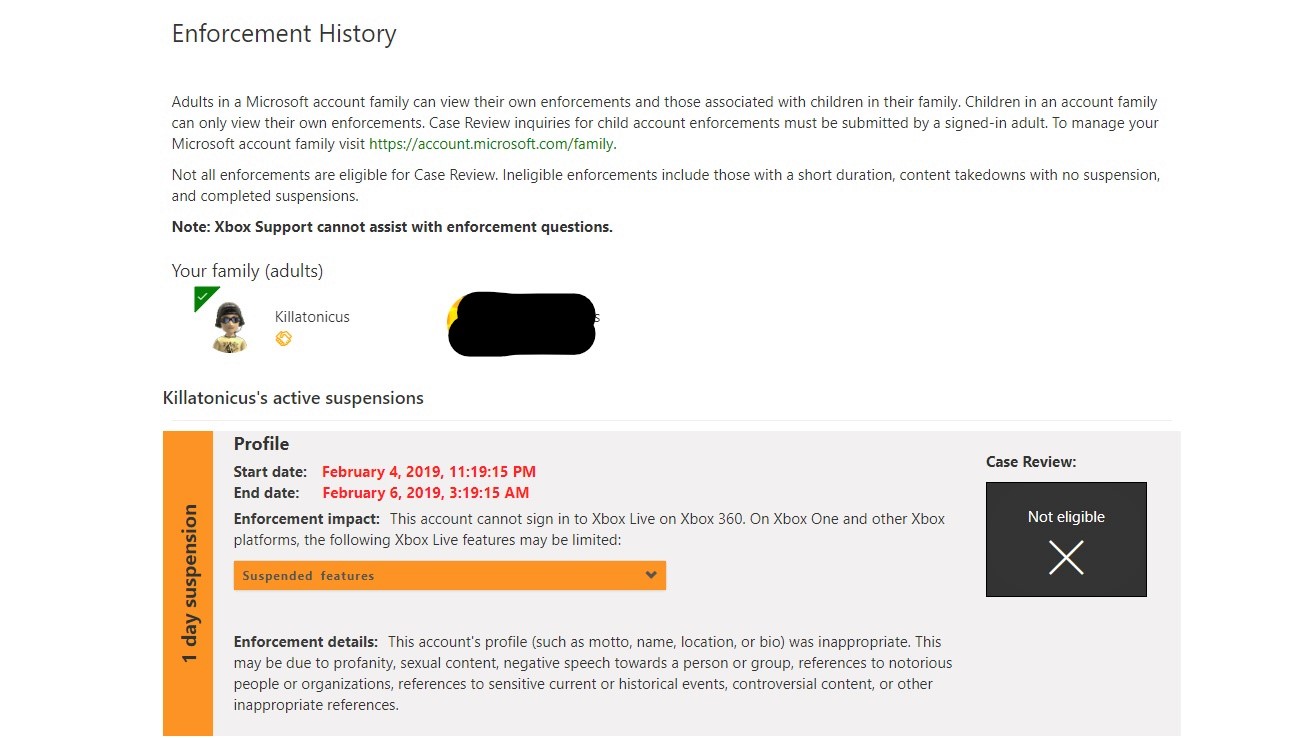Screen dimensions: 1312x738
Task: Click the February 6, 2019 end date
Action: [426, 493]
